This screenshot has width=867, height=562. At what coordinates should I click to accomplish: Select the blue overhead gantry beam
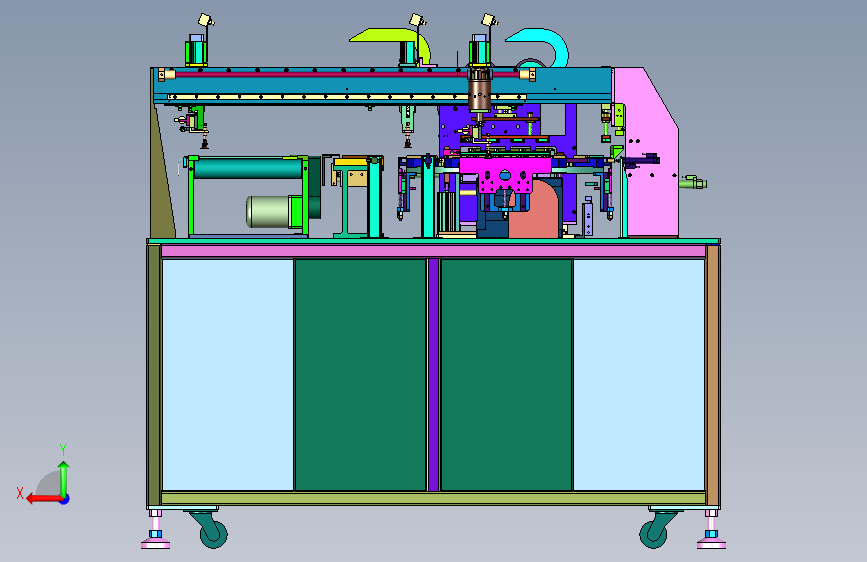pyautogui.click(x=382, y=85)
